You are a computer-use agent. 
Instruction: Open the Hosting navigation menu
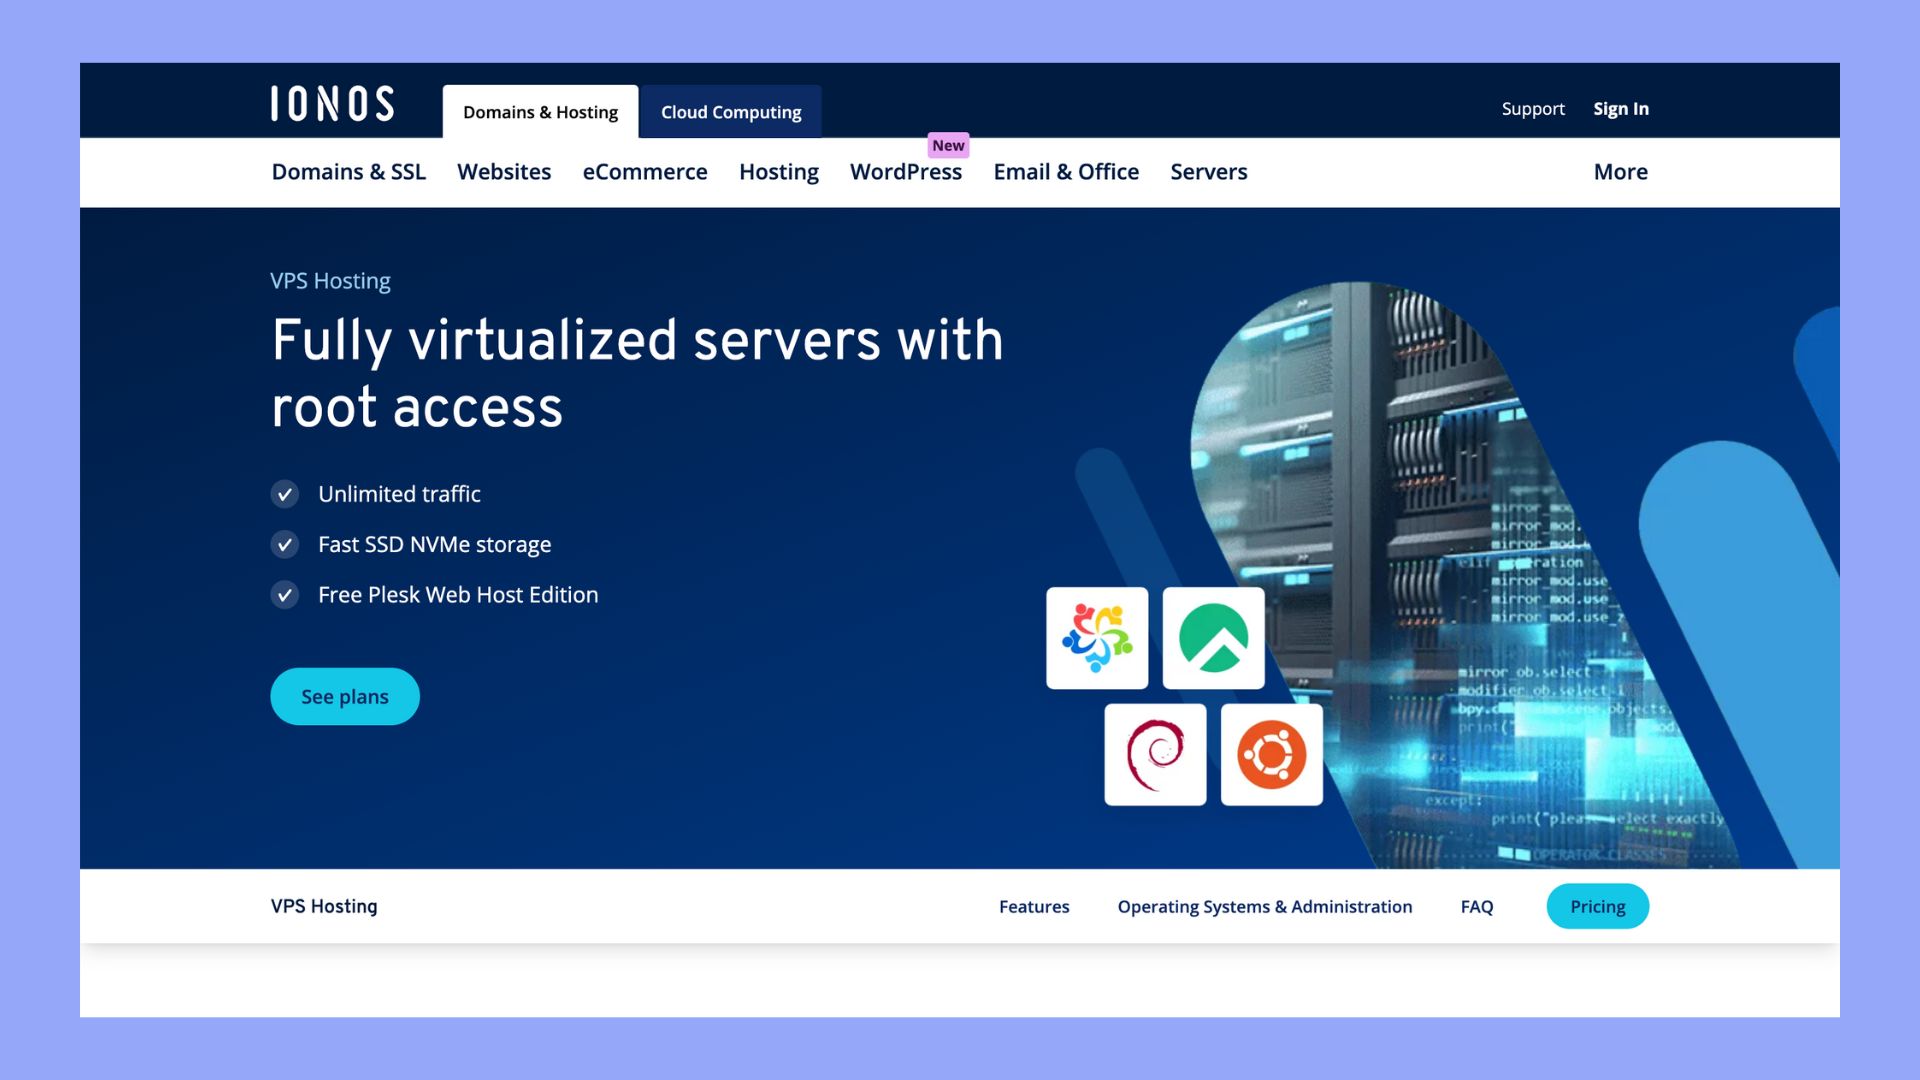(778, 172)
